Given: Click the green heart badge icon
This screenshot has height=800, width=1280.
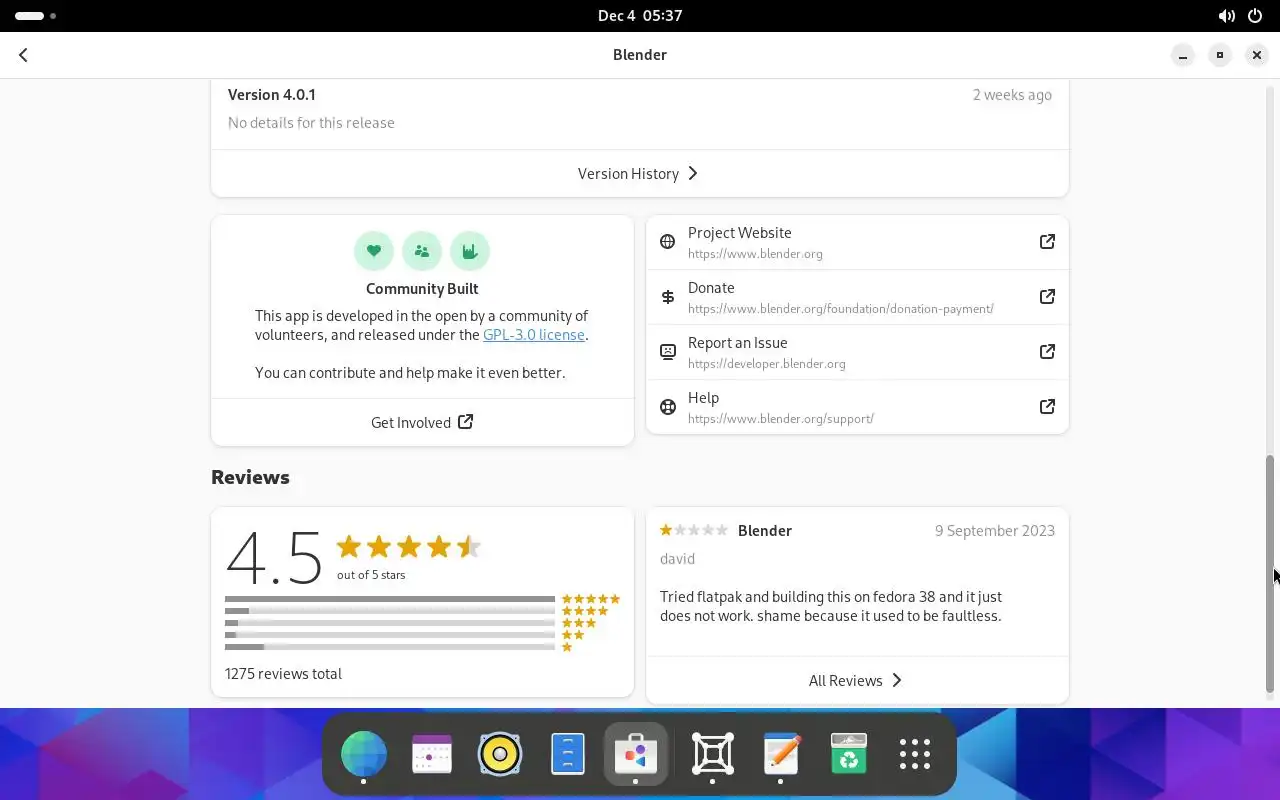Looking at the screenshot, I should coord(374,251).
